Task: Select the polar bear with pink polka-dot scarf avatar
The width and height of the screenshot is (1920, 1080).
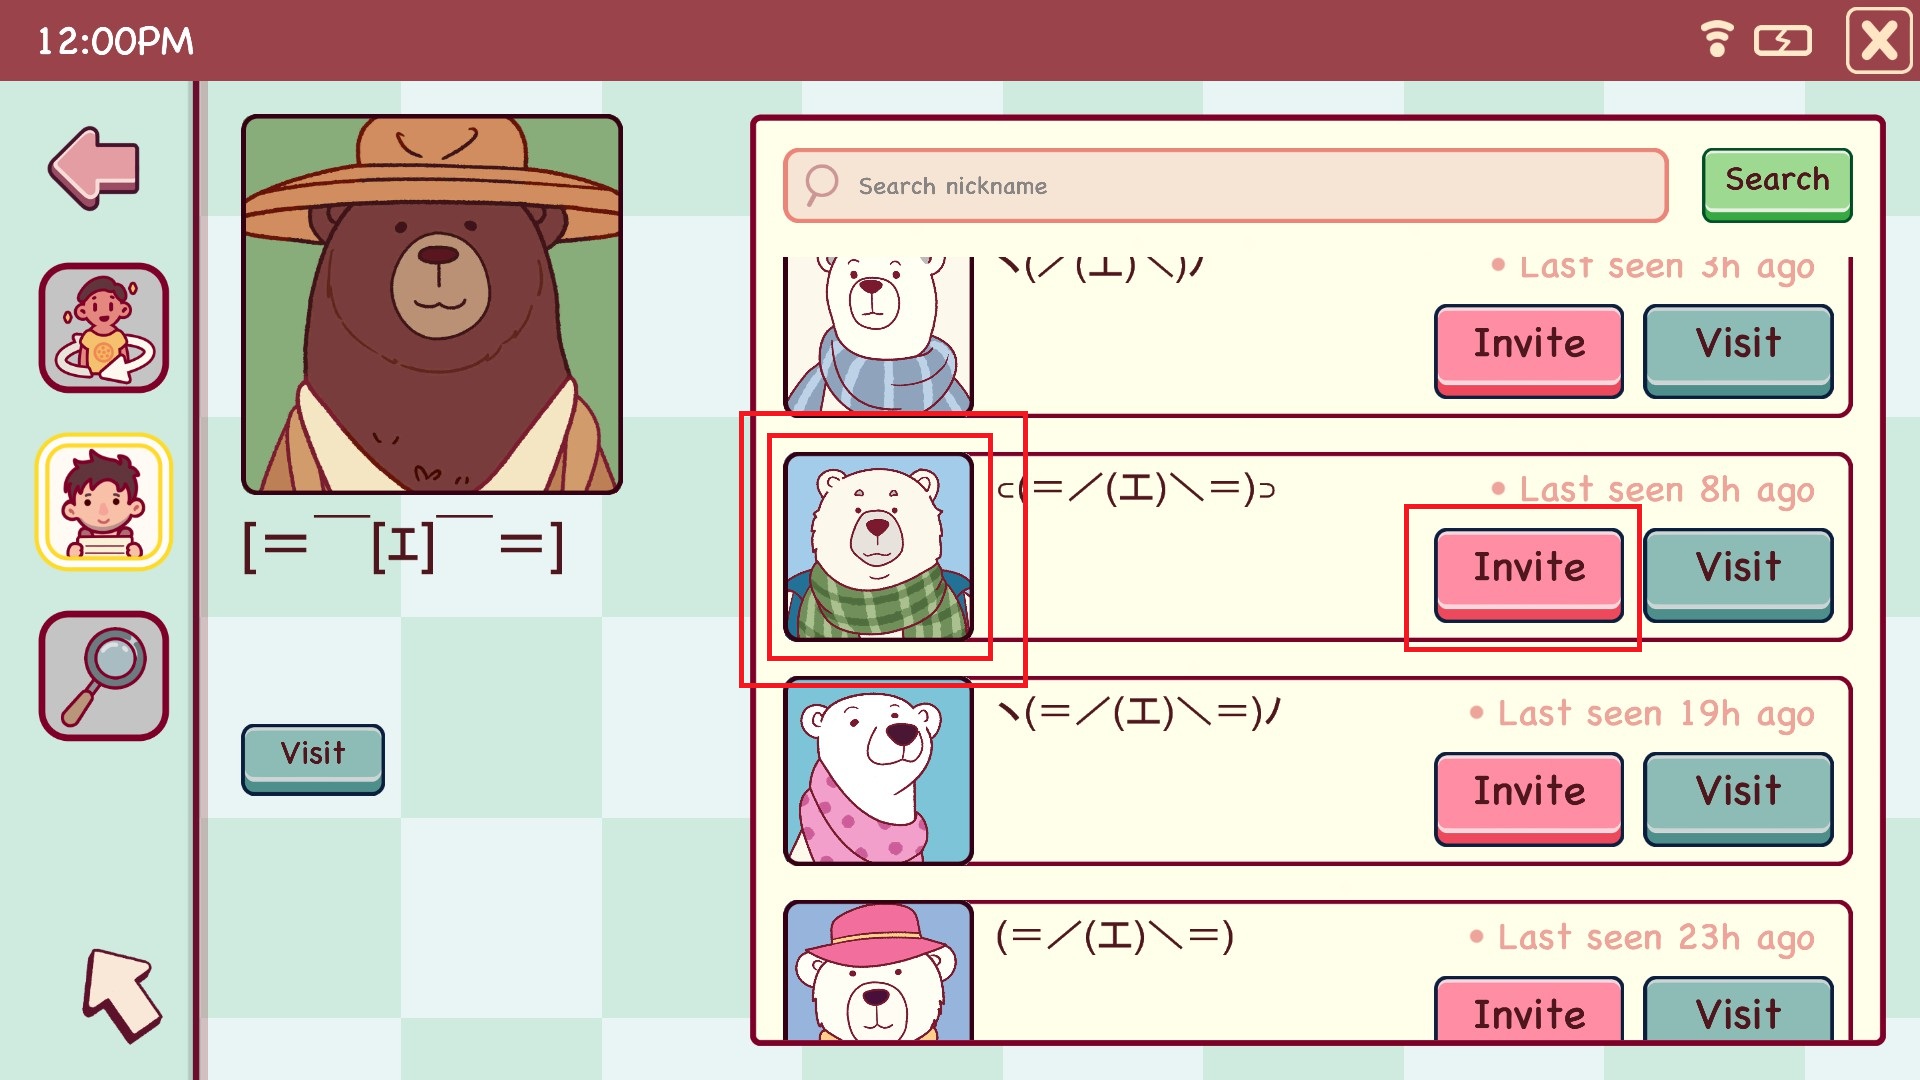Action: pyautogui.click(x=879, y=771)
